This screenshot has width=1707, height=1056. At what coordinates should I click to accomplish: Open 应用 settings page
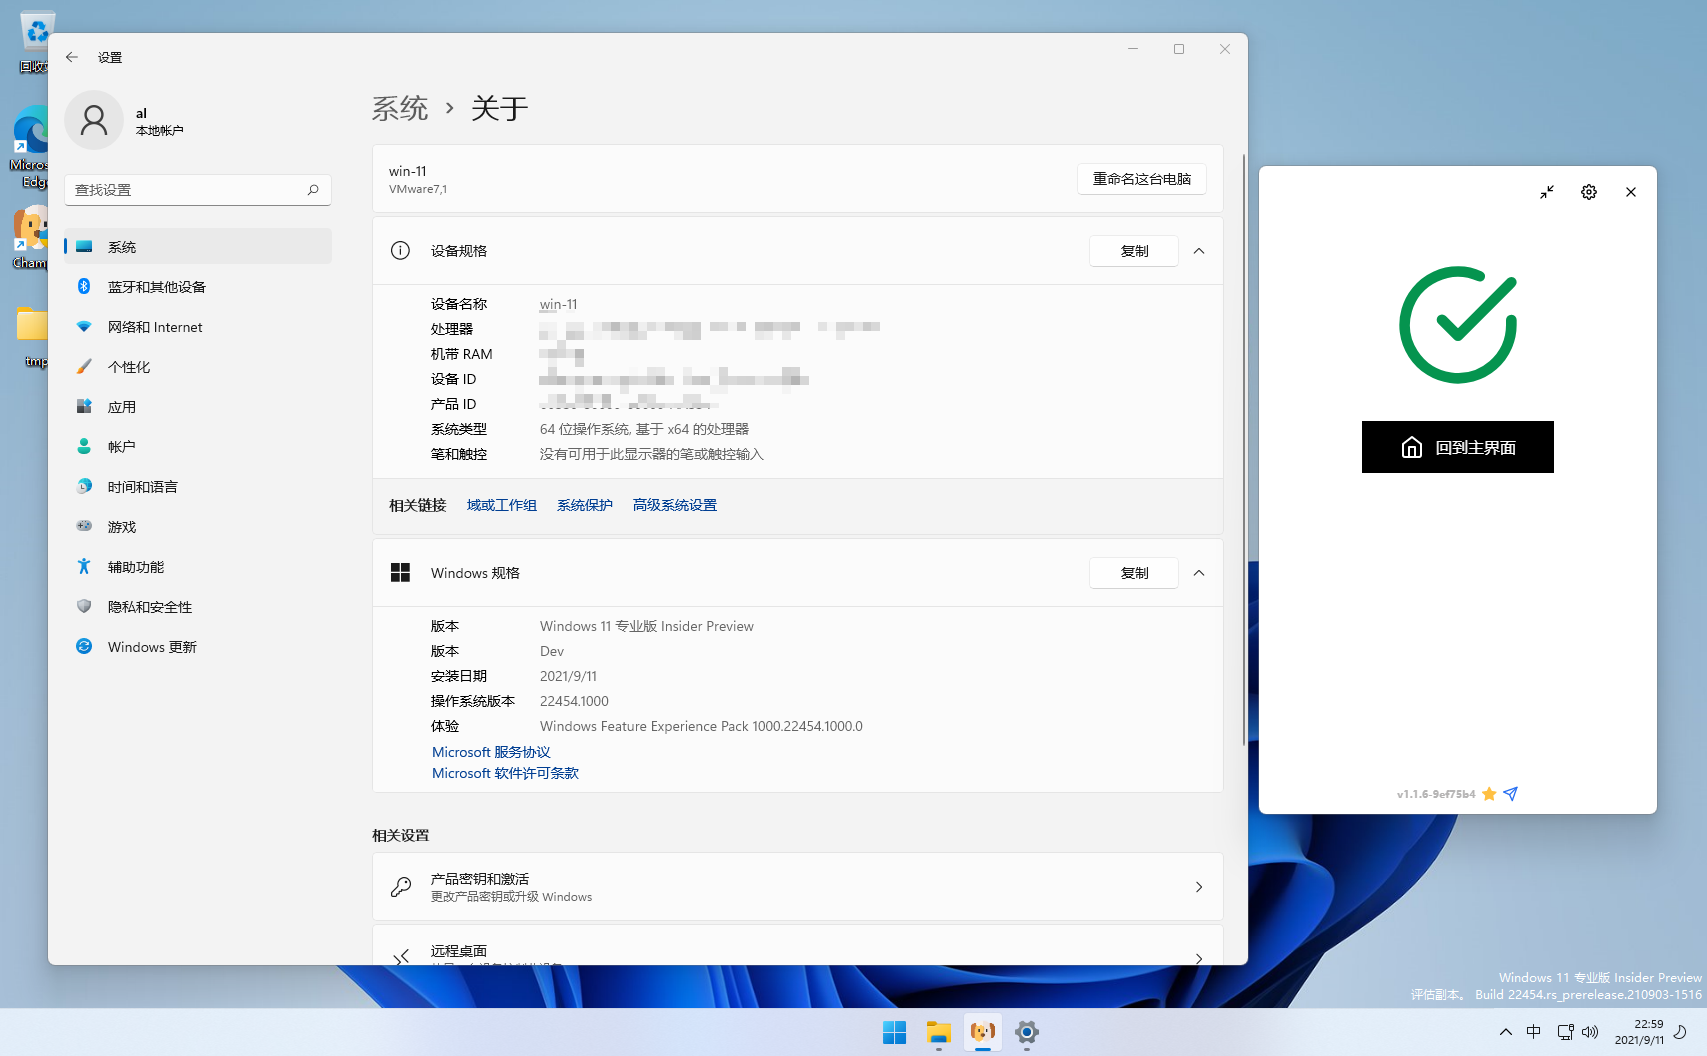point(198,407)
